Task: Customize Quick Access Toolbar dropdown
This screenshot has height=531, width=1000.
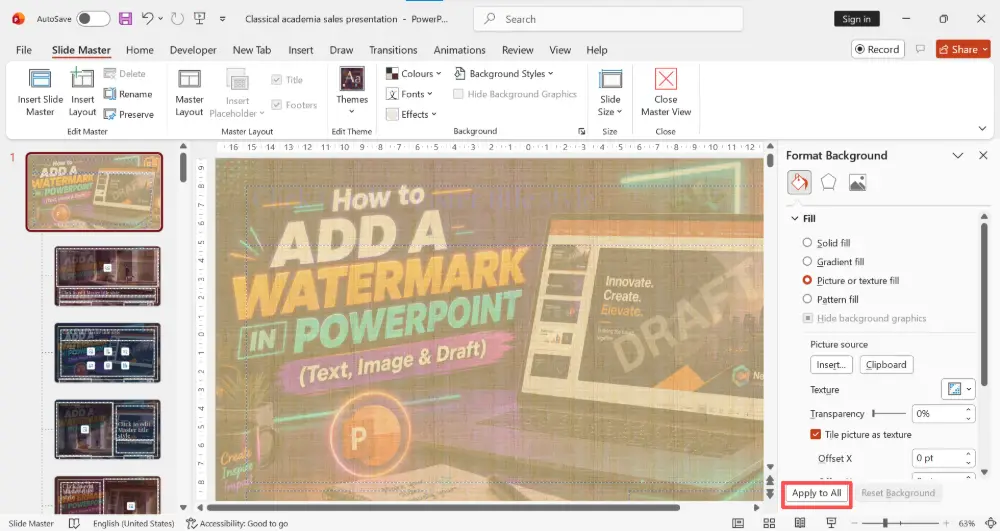Action: tap(223, 19)
